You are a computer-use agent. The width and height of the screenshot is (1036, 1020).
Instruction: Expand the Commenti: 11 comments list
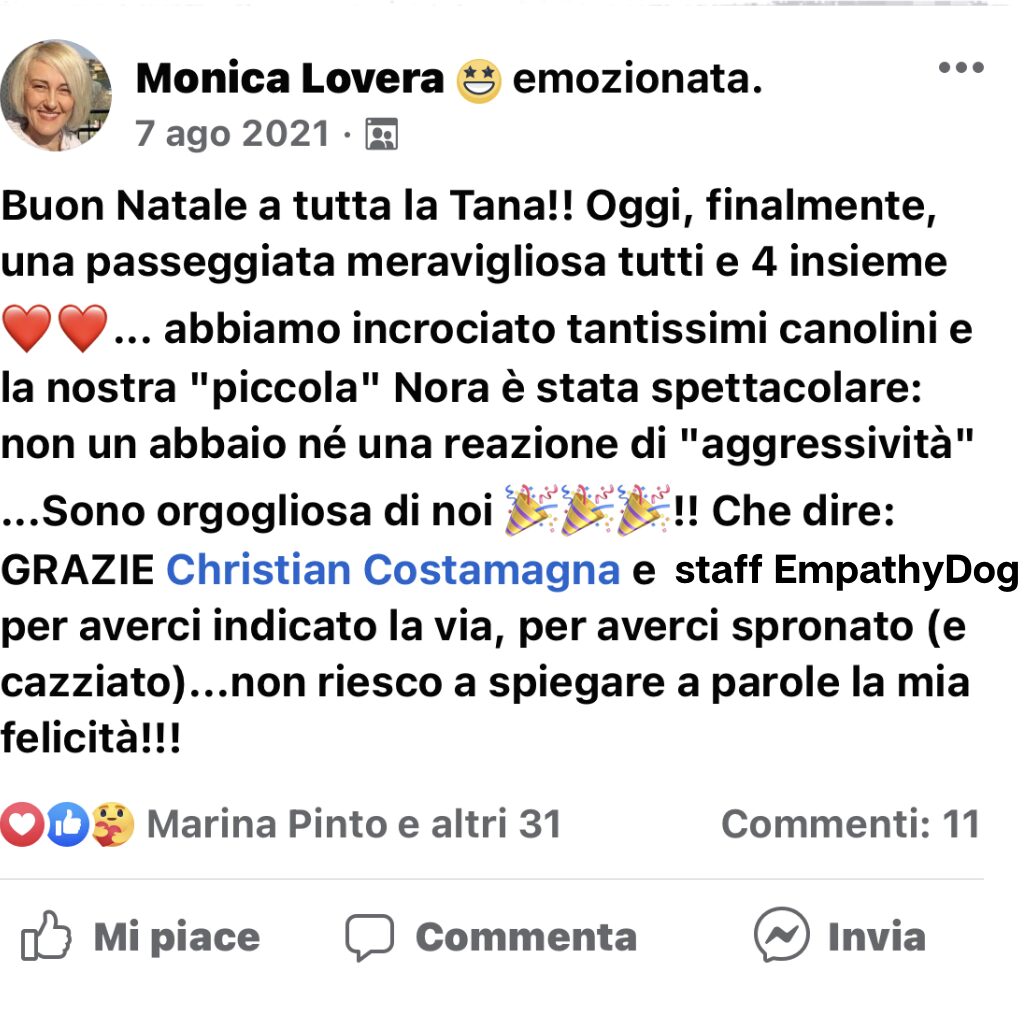pos(850,825)
